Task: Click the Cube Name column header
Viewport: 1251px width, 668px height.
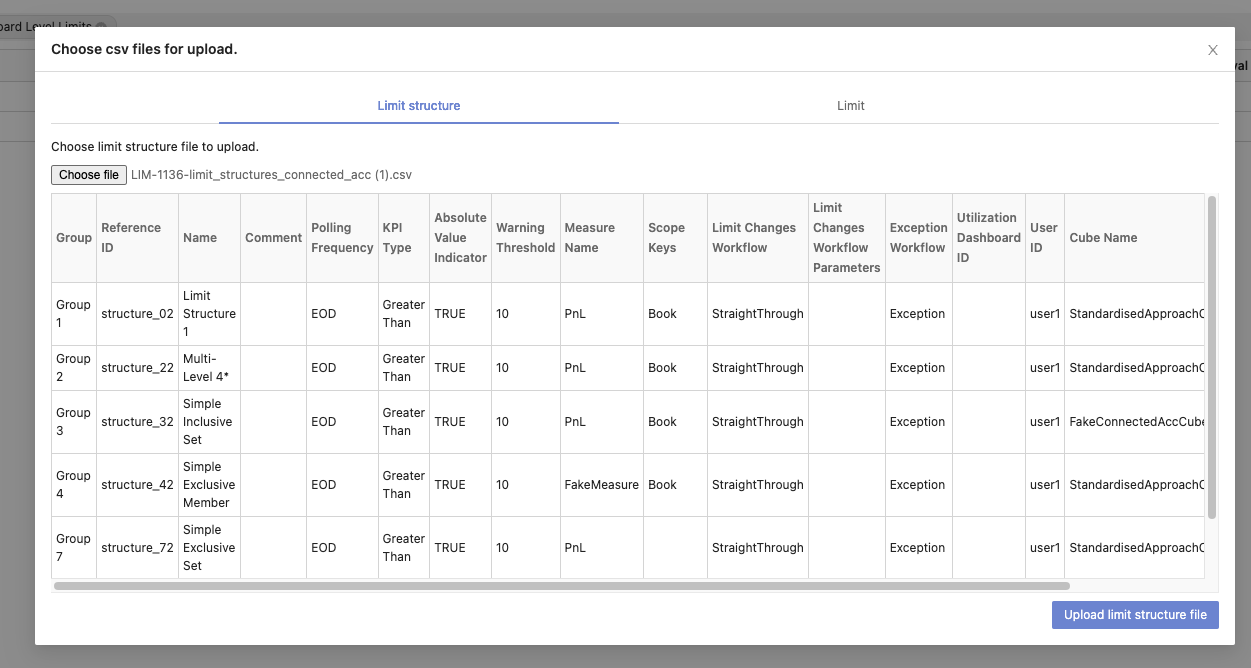Action: (1103, 238)
